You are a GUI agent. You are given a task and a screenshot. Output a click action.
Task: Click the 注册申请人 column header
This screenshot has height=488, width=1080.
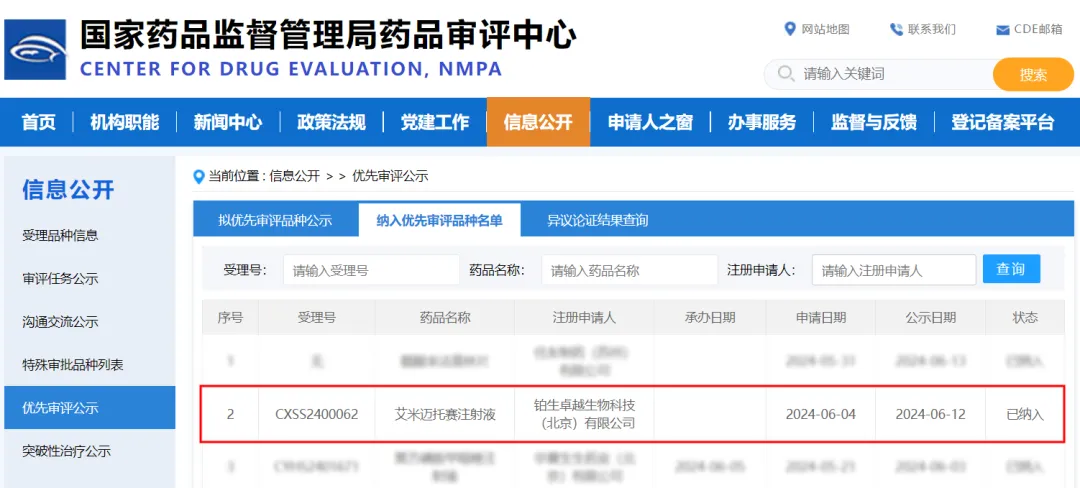(584, 317)
